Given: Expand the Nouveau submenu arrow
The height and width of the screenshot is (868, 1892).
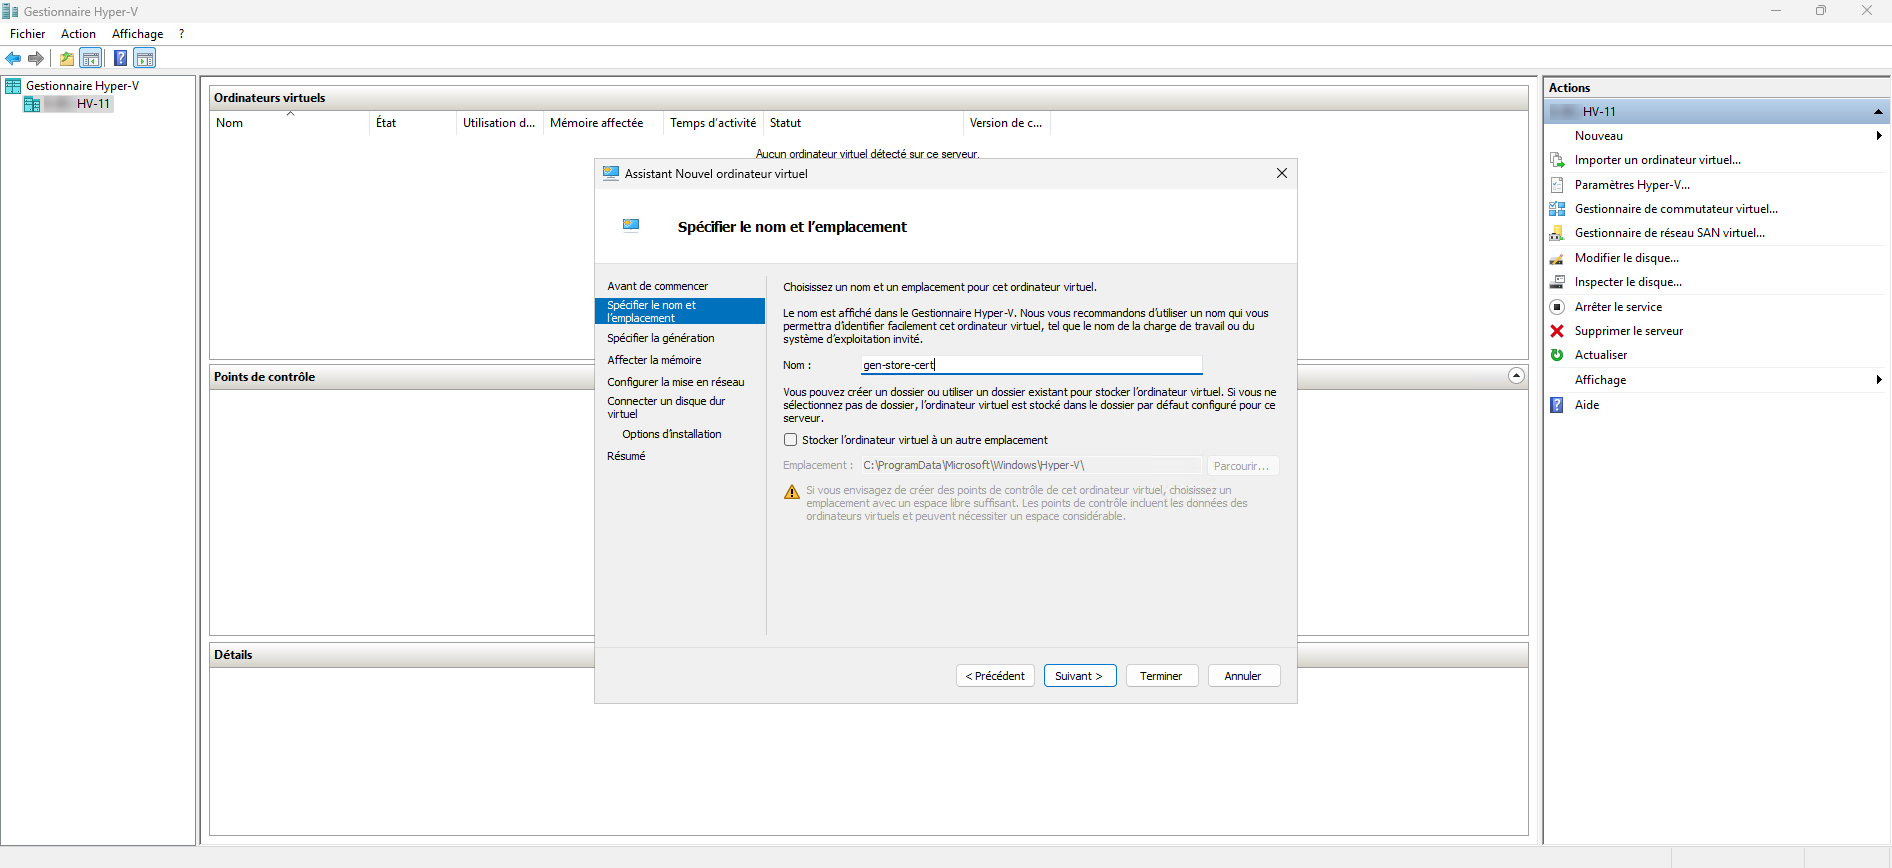Looking at the screenshot, I should tap(1878, 136).
